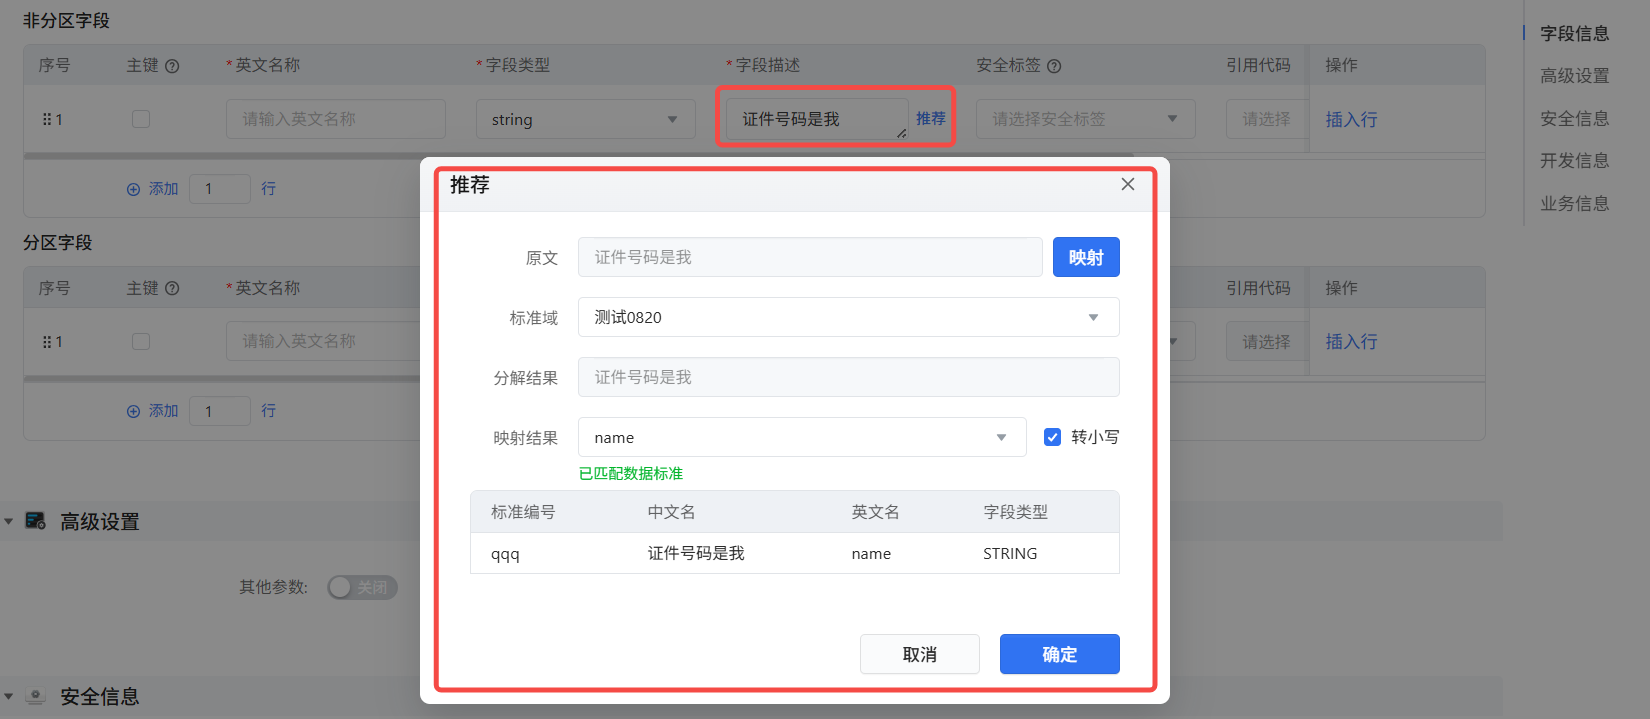Click 请选择 引用代码 field in 分区字段 row

point(1267,341)
